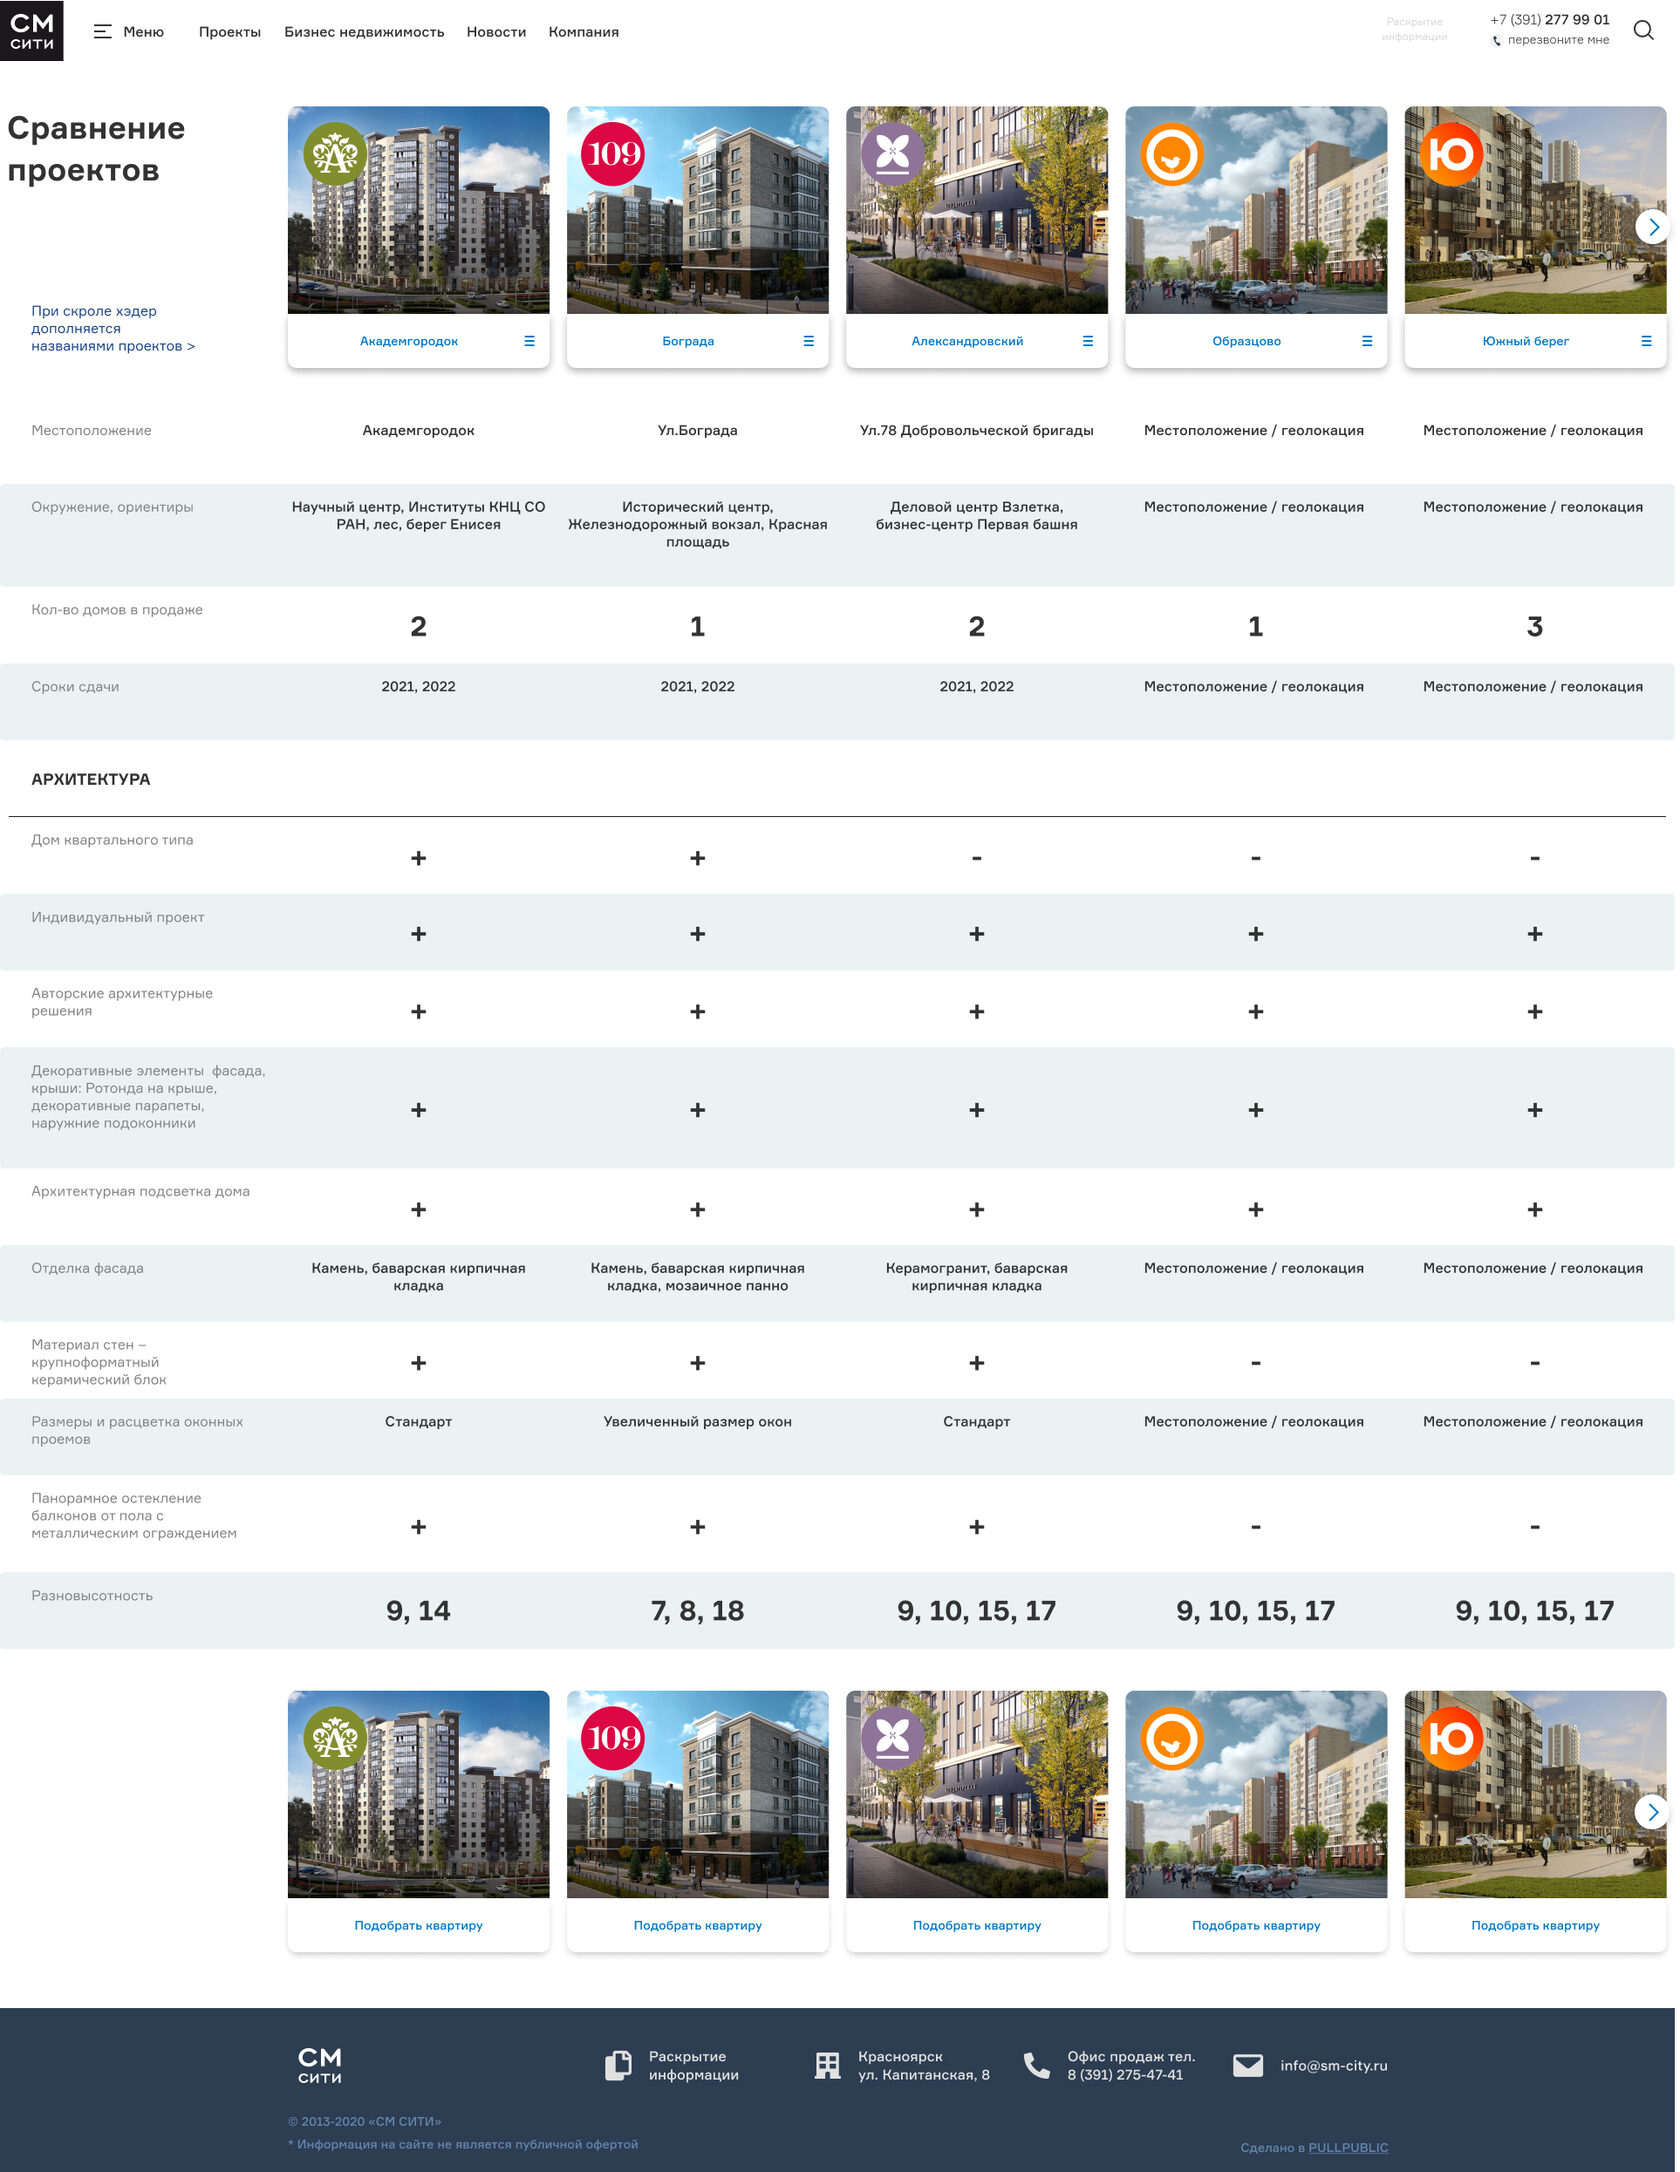Viewport: 1680px width, 2172px height.
Task: Open the Проекты menu item
Action: tap(230, 32)
